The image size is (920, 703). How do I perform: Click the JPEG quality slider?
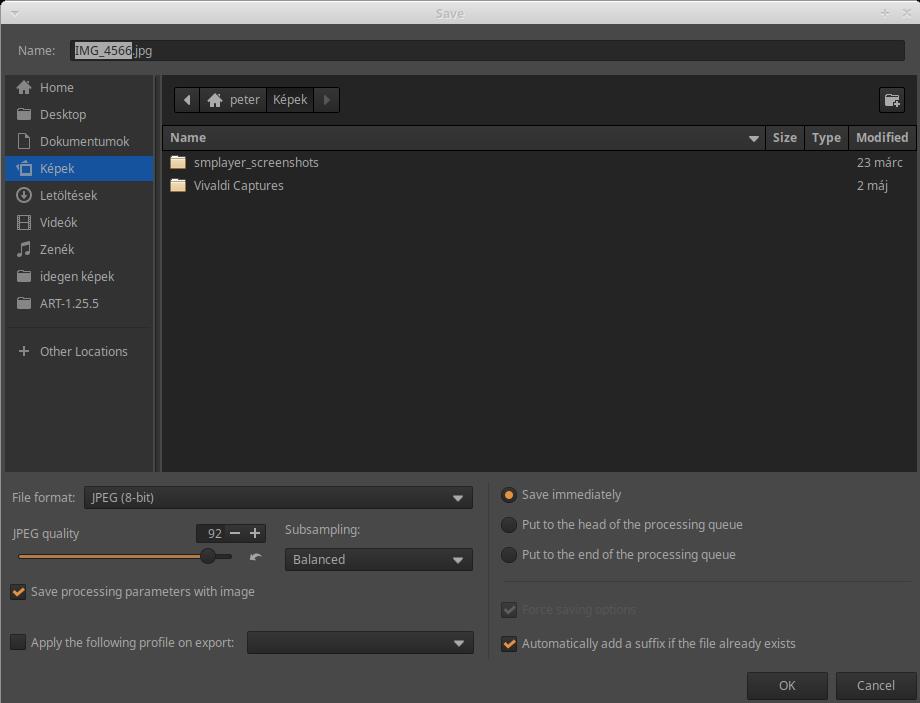click(x=125, y=556)
